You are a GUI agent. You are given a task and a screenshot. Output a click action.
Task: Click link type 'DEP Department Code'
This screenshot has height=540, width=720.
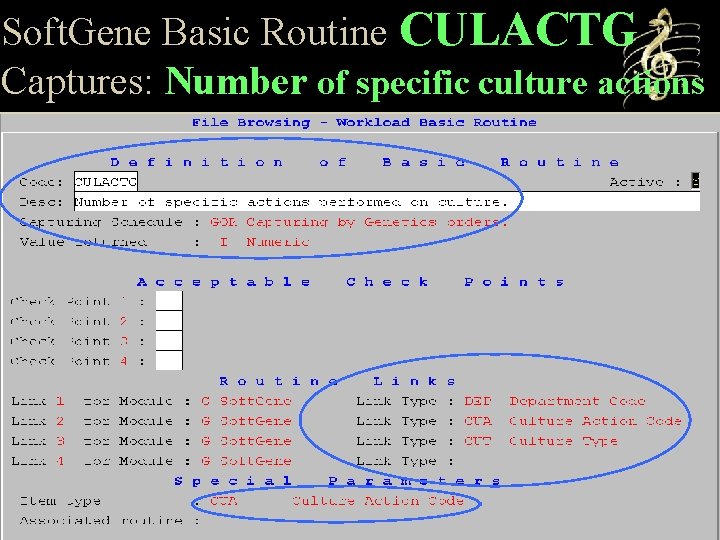tap(555, 401)
